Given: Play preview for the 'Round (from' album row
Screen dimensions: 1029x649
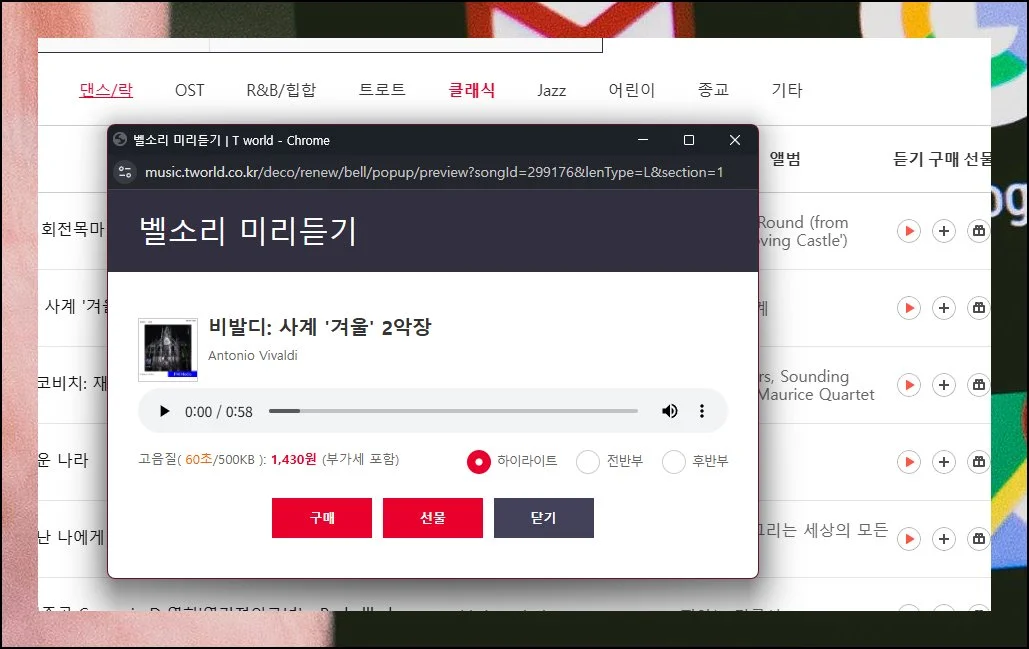Looking at the screenshot, I should point(908,231).
